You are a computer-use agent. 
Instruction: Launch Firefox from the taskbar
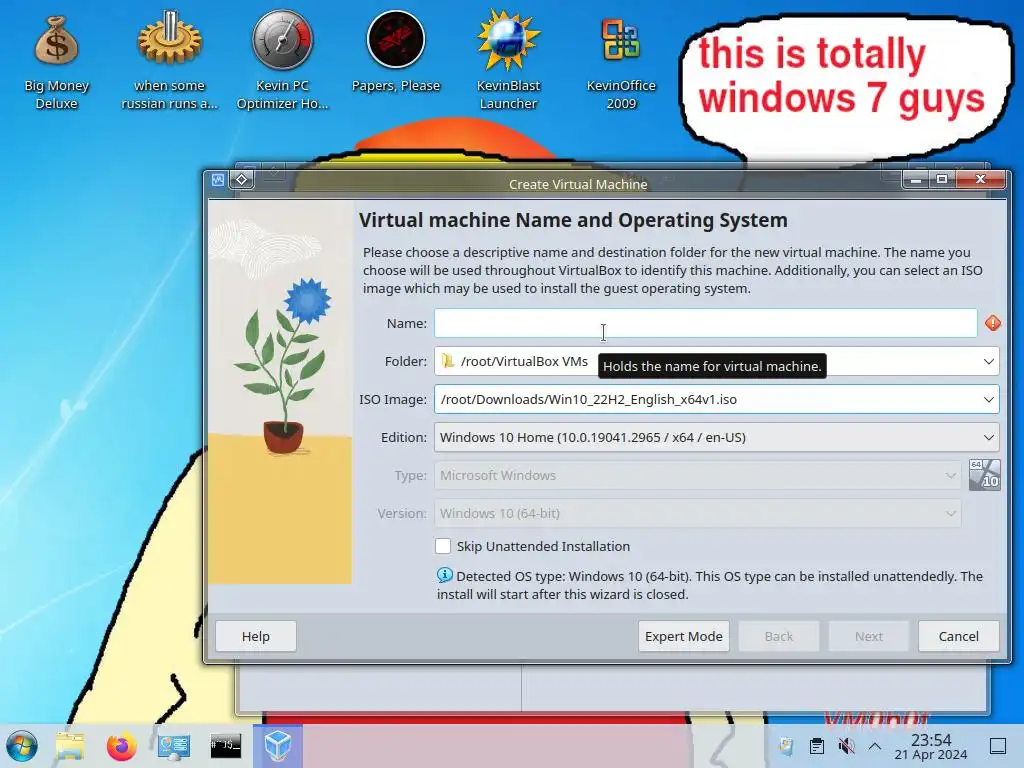point(121,745)
